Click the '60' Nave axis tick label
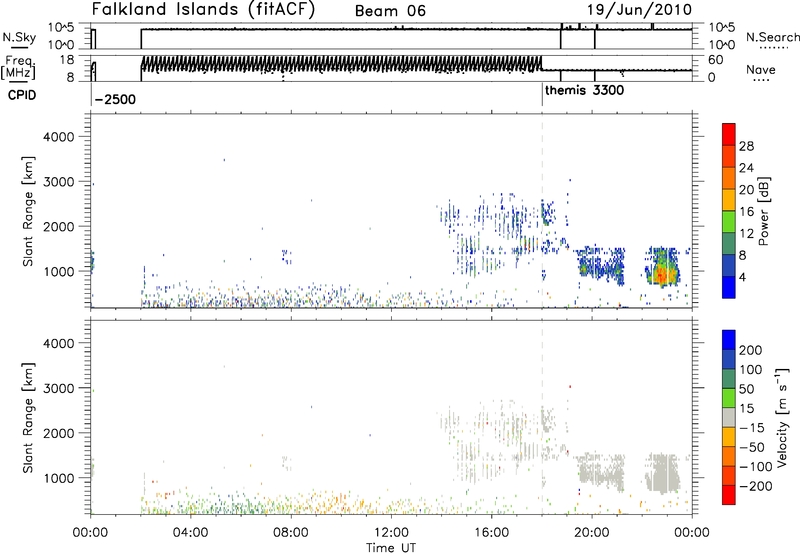This screenshot has height=554, width=800. tap(716, 60)
